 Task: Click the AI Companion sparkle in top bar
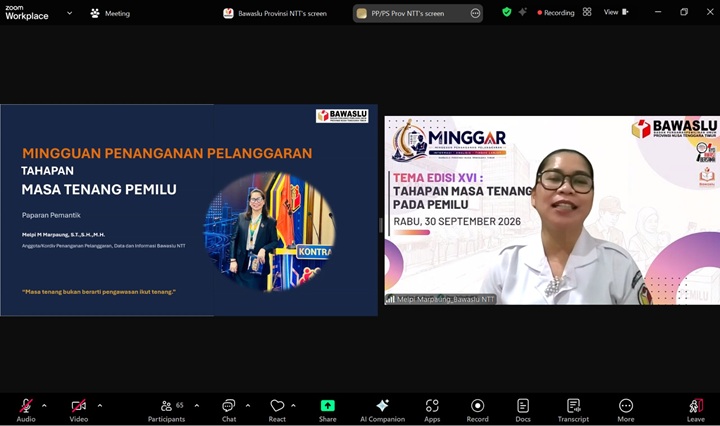pos(523,12)
